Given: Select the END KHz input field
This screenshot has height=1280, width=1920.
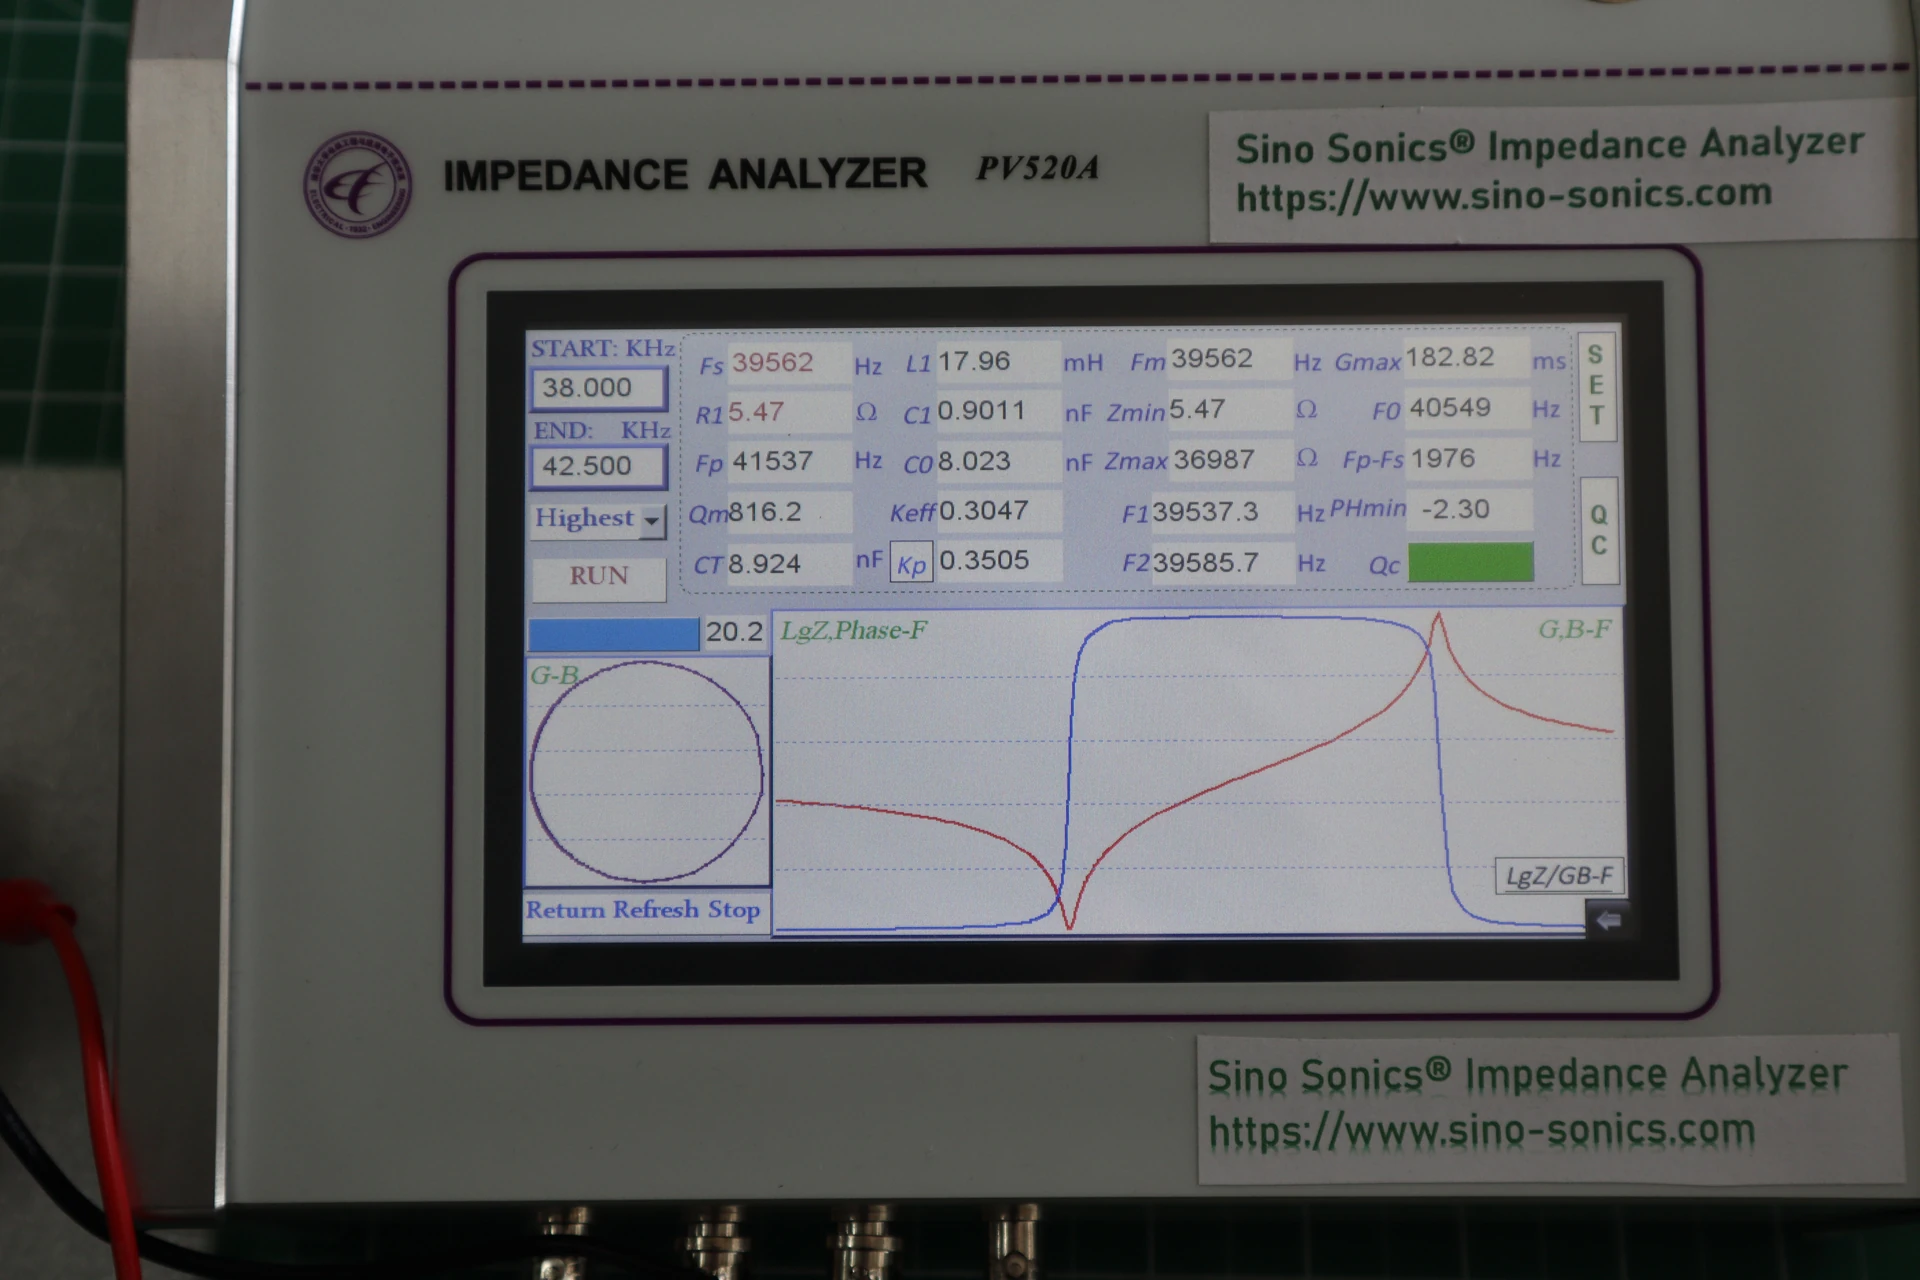Looking at the screenshot, I should pos(598,466).
